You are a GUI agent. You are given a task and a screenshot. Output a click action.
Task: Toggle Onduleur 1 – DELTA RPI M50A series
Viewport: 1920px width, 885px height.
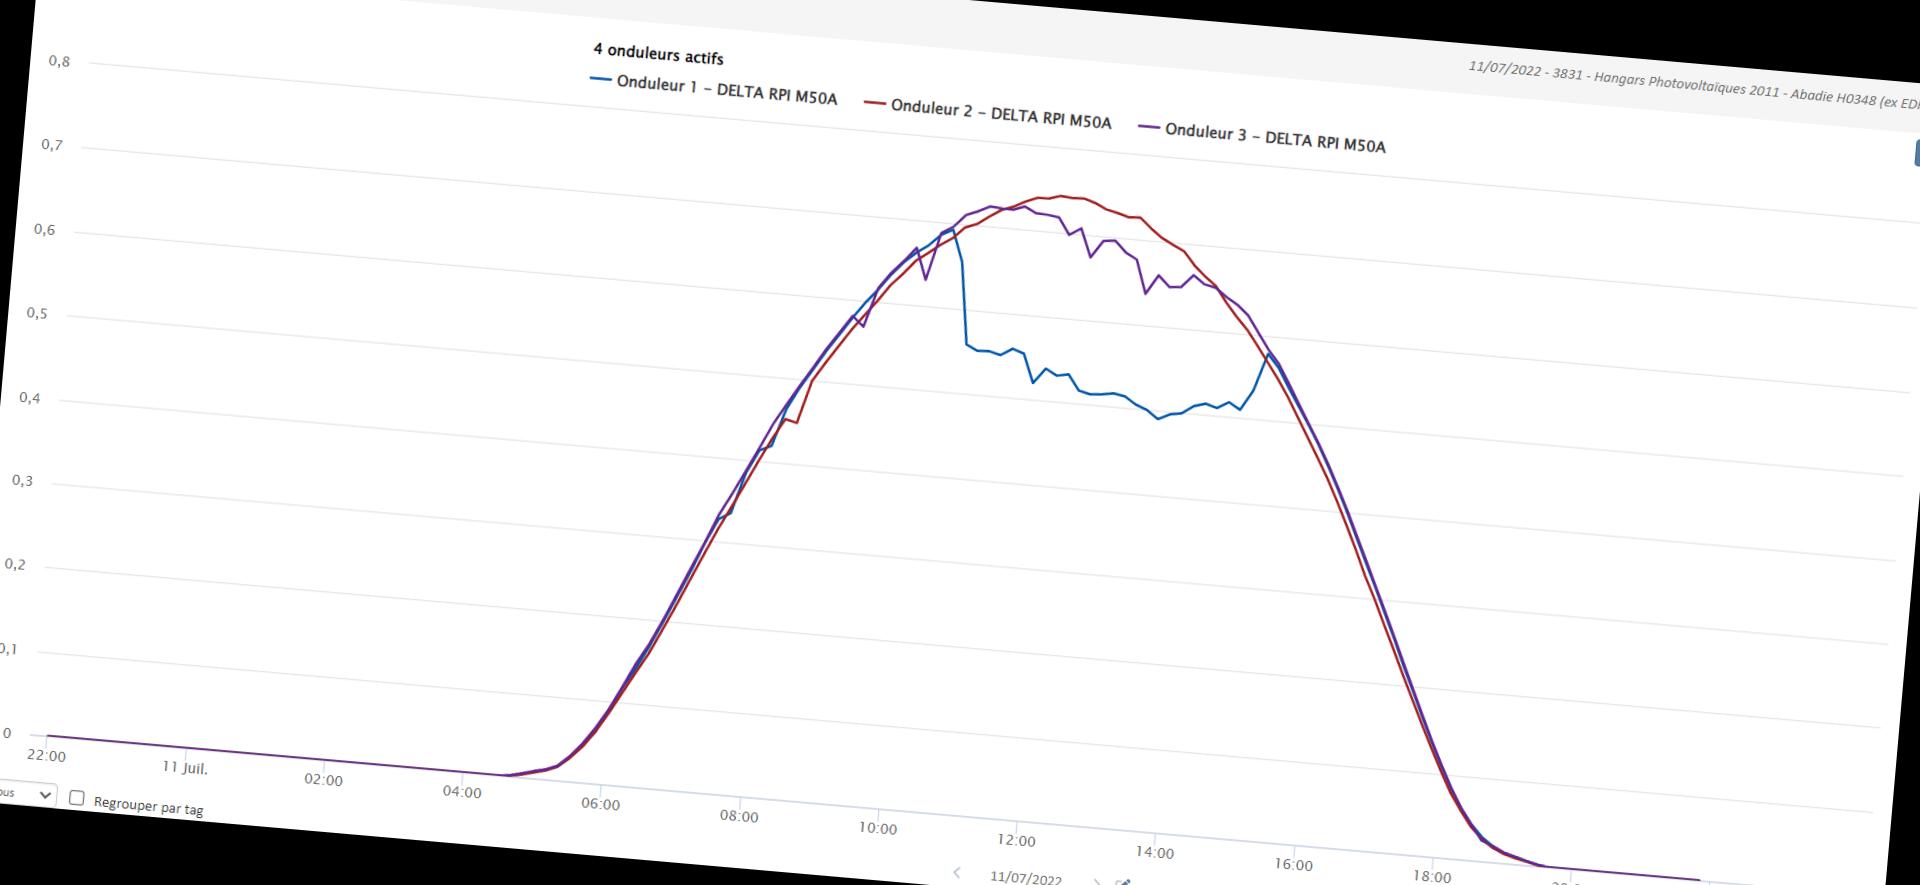tap(714, 89)
